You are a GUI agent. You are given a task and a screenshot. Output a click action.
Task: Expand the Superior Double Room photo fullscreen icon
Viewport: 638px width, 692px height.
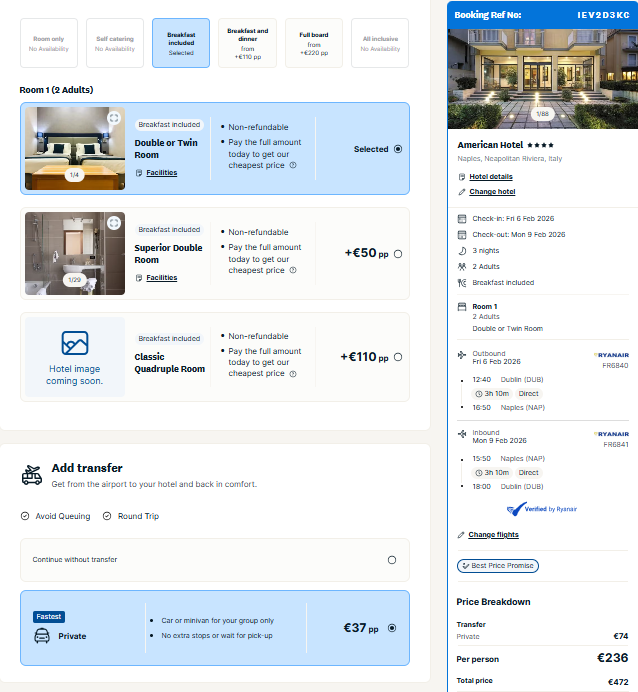114,223
